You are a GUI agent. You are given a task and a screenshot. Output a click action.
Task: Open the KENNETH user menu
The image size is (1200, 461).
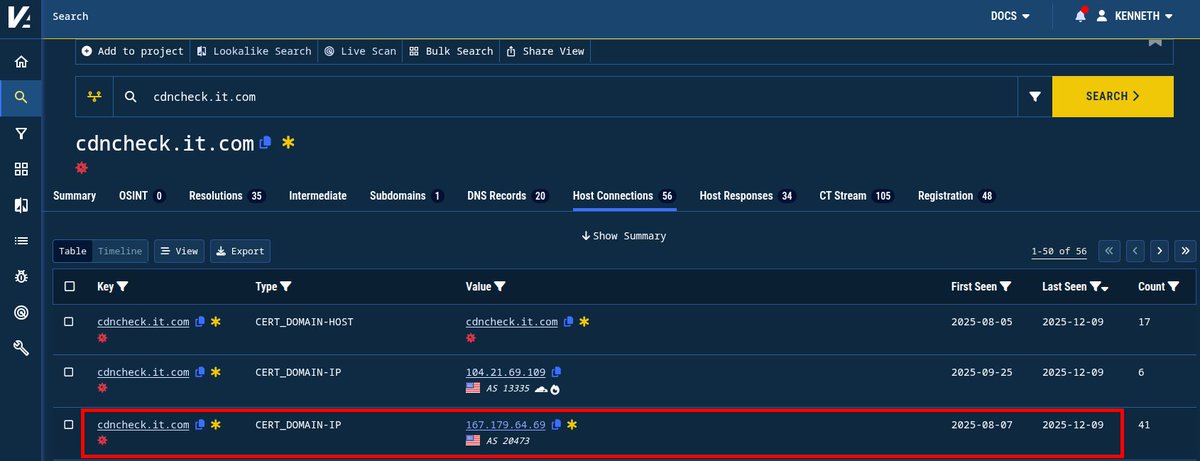tap(1134, 16)
